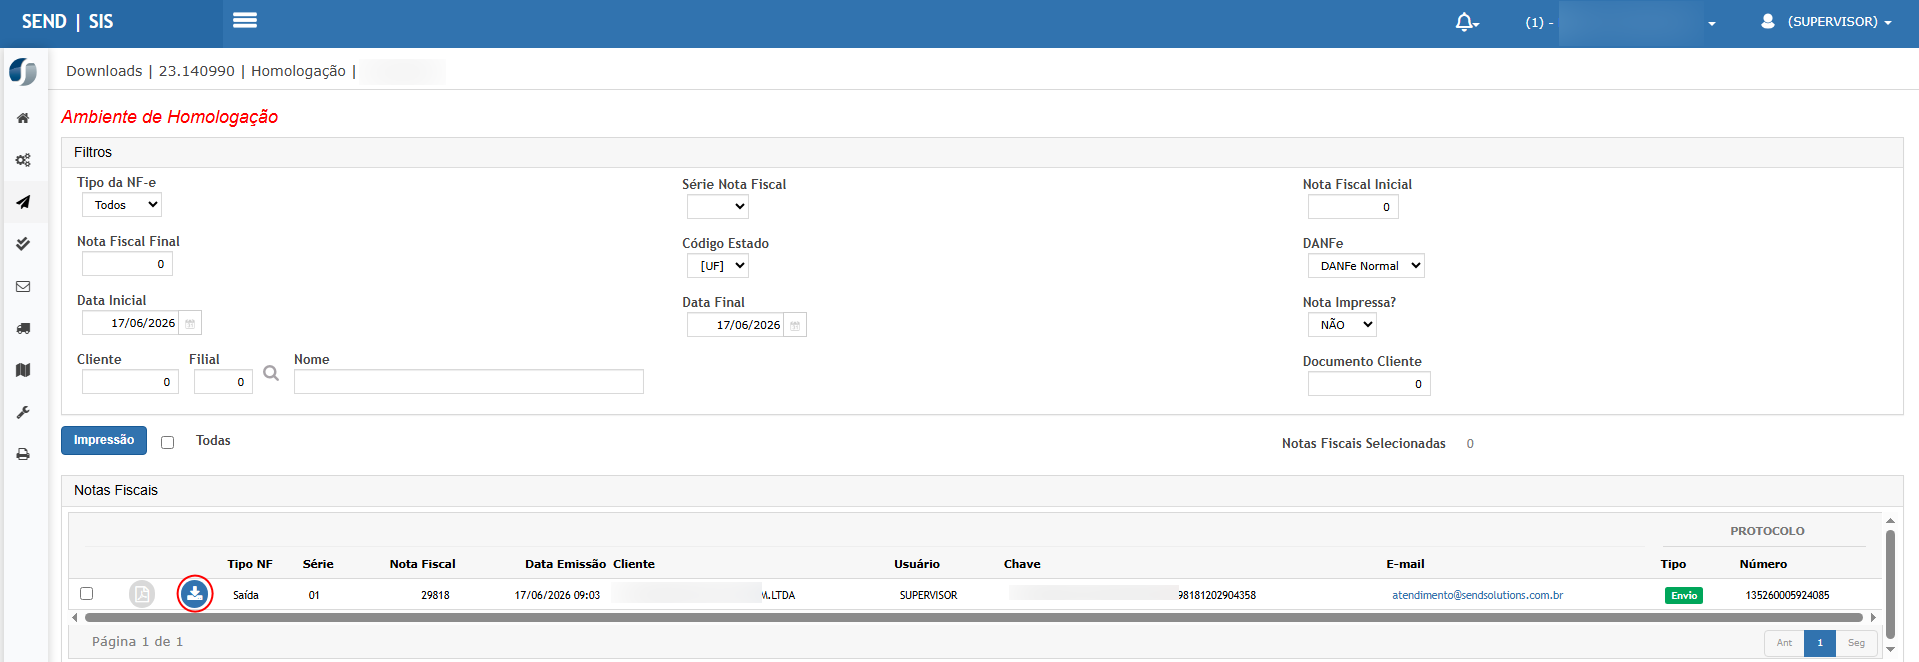Click the Chave column header
The height and width of the screenshot is (662, 1919).
pos(1022,564)
